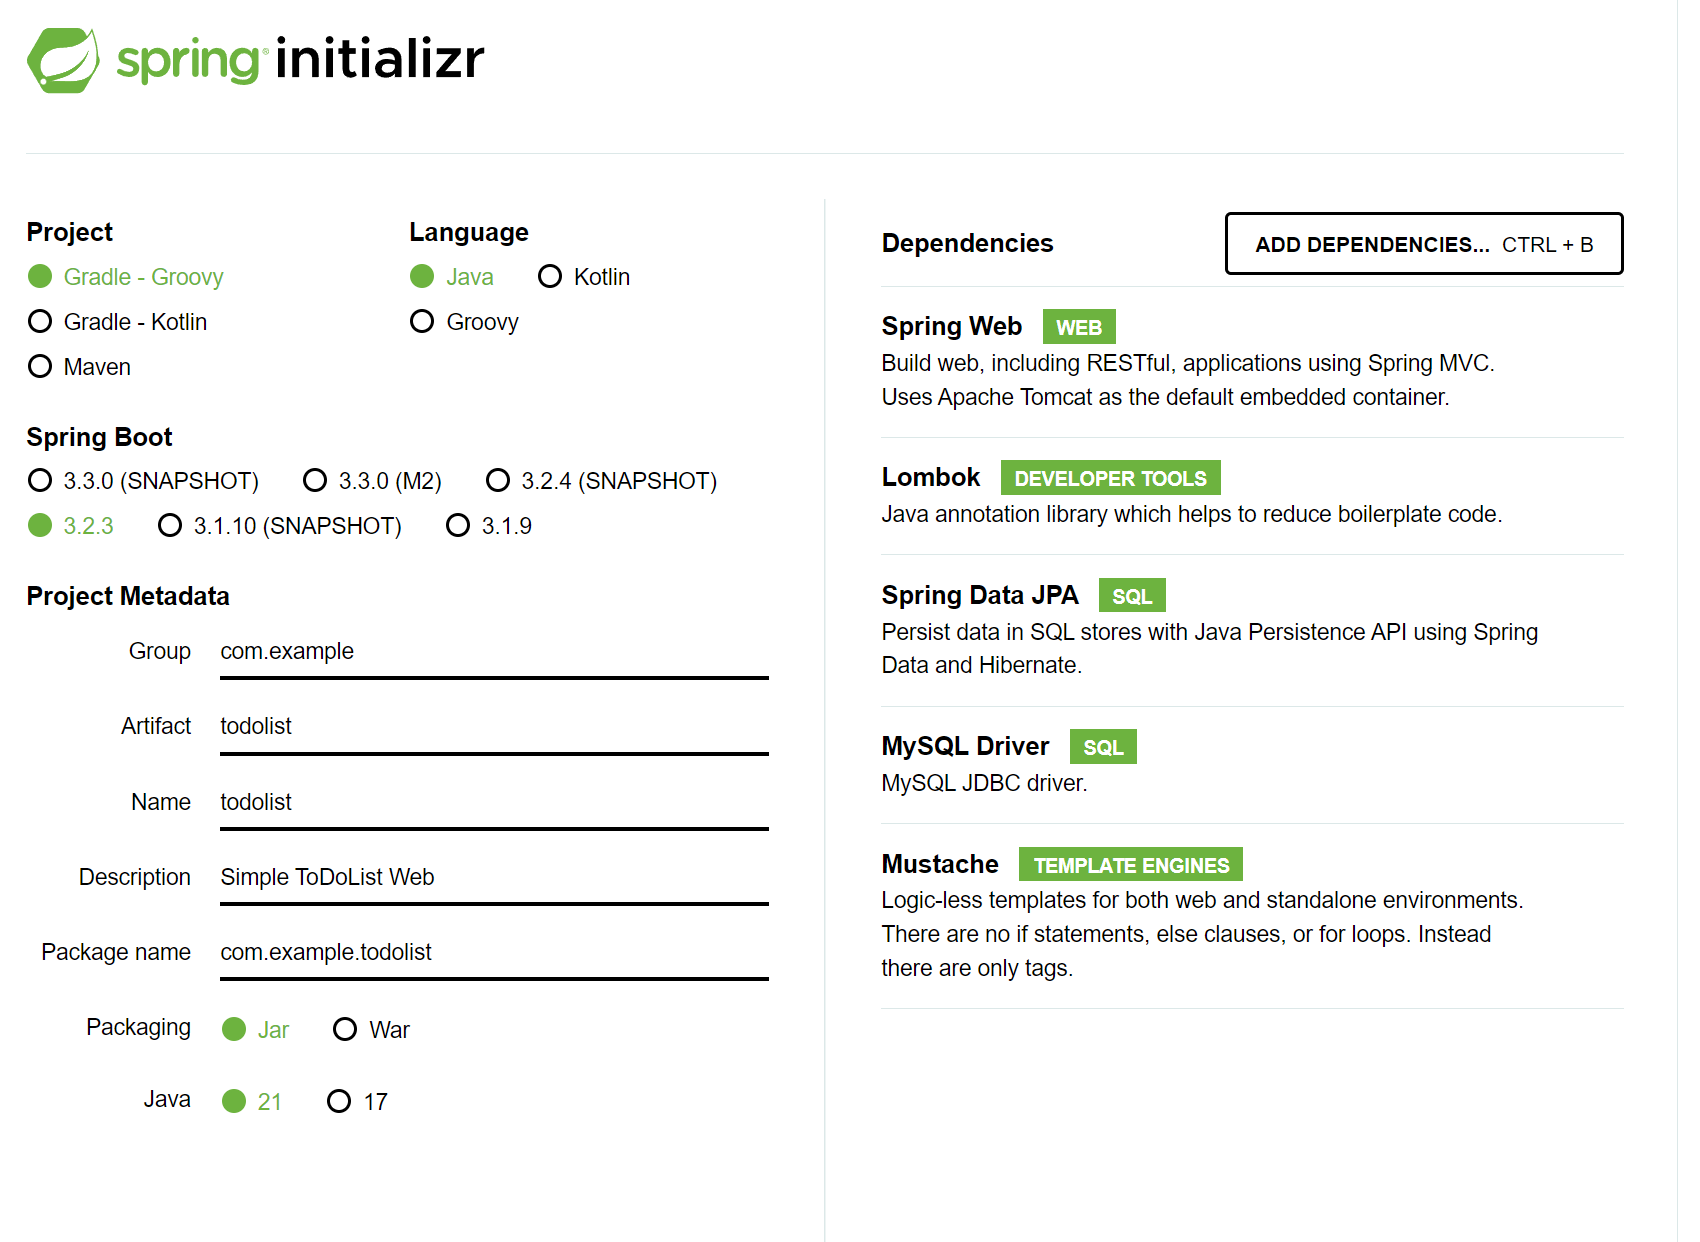
Task: Select Spring Boot version 3.1.9
Action: coord(458,526)
